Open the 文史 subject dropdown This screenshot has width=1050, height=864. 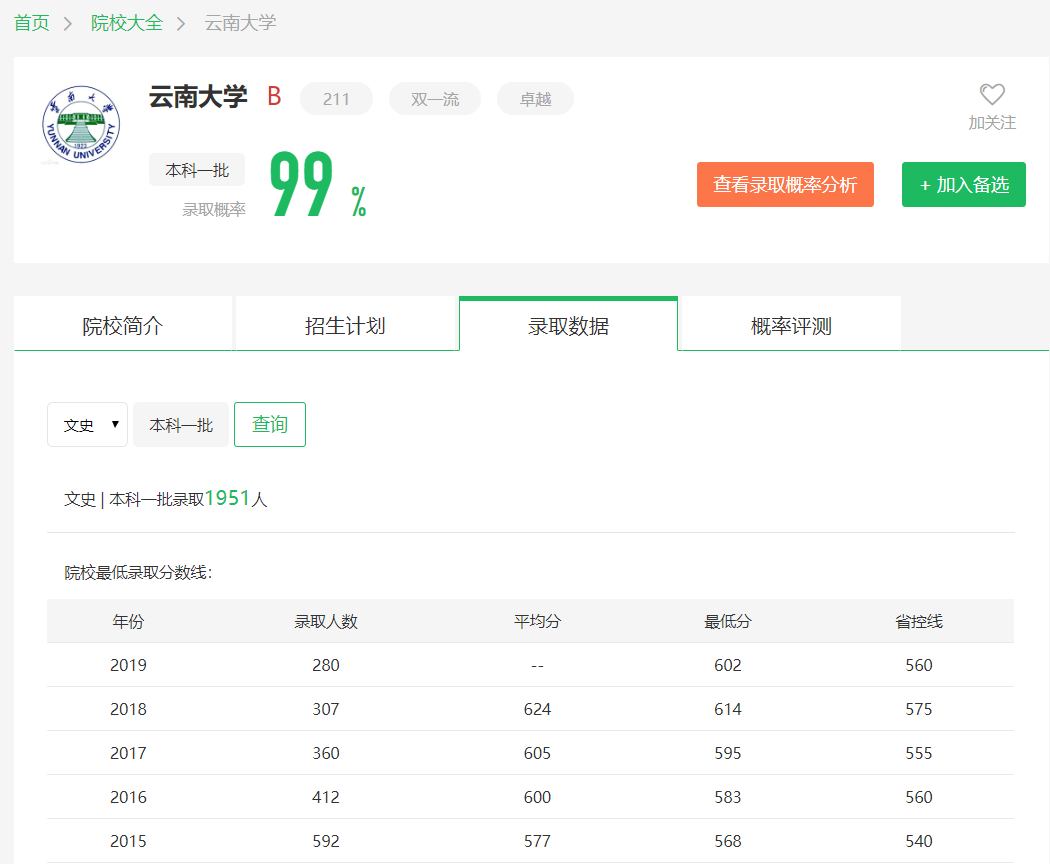pyautogui.click(x=88, y=425)
